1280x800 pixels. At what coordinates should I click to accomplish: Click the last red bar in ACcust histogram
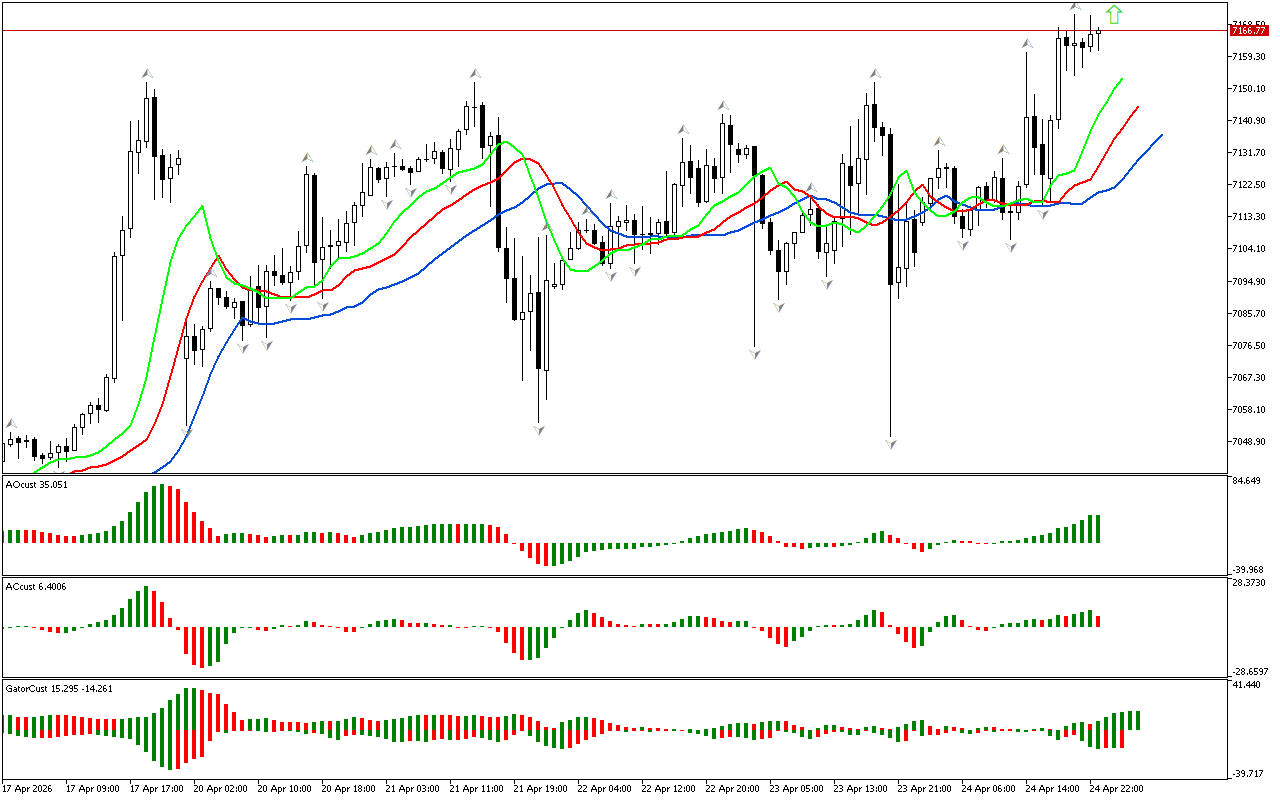coord(1099,621)
